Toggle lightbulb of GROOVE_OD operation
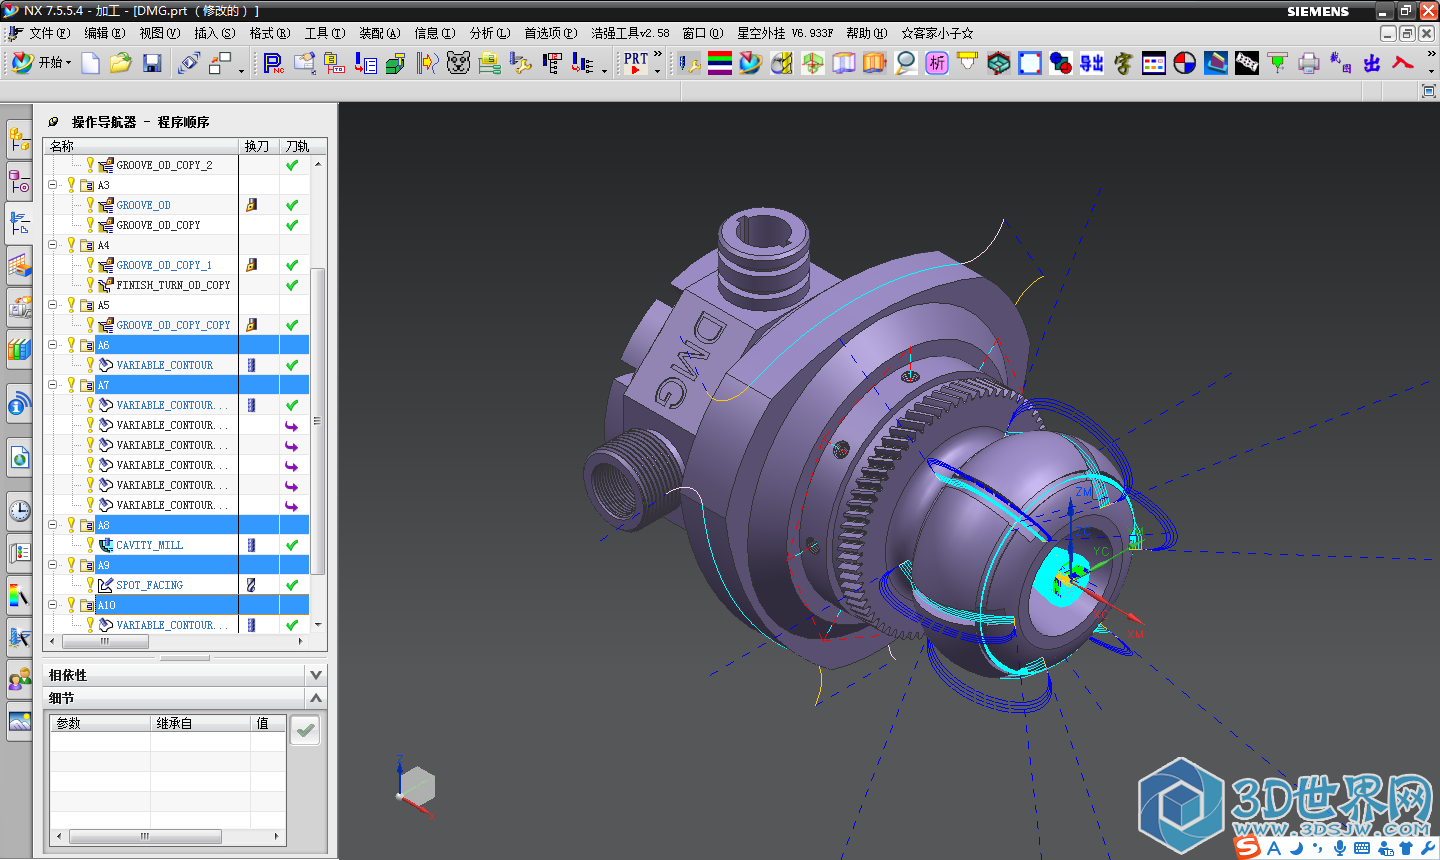The width and height of the screenshot is (1440, 860). click(x=90, y=204)
